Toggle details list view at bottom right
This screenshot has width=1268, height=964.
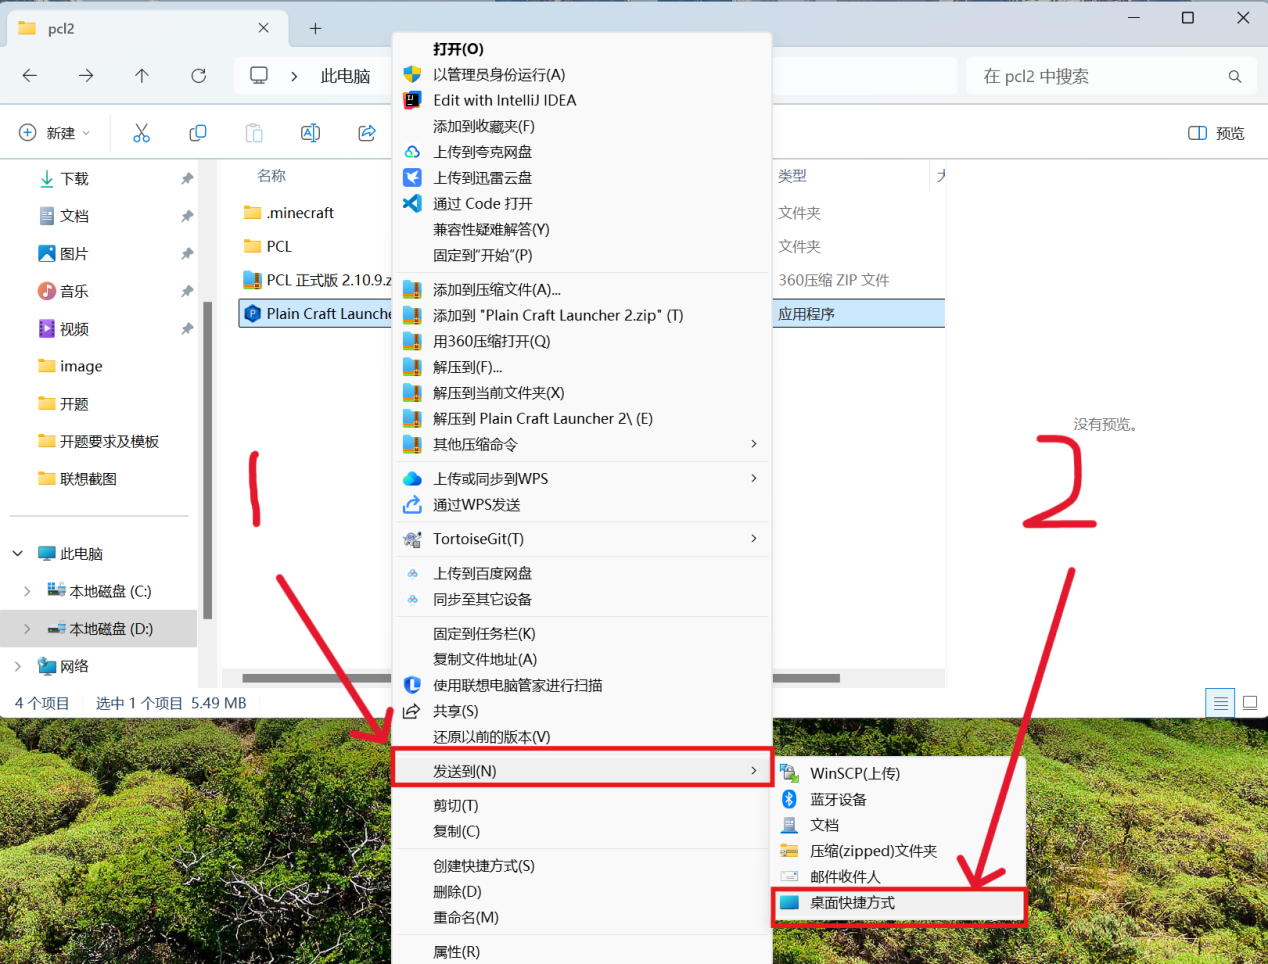click(1220, 702)
